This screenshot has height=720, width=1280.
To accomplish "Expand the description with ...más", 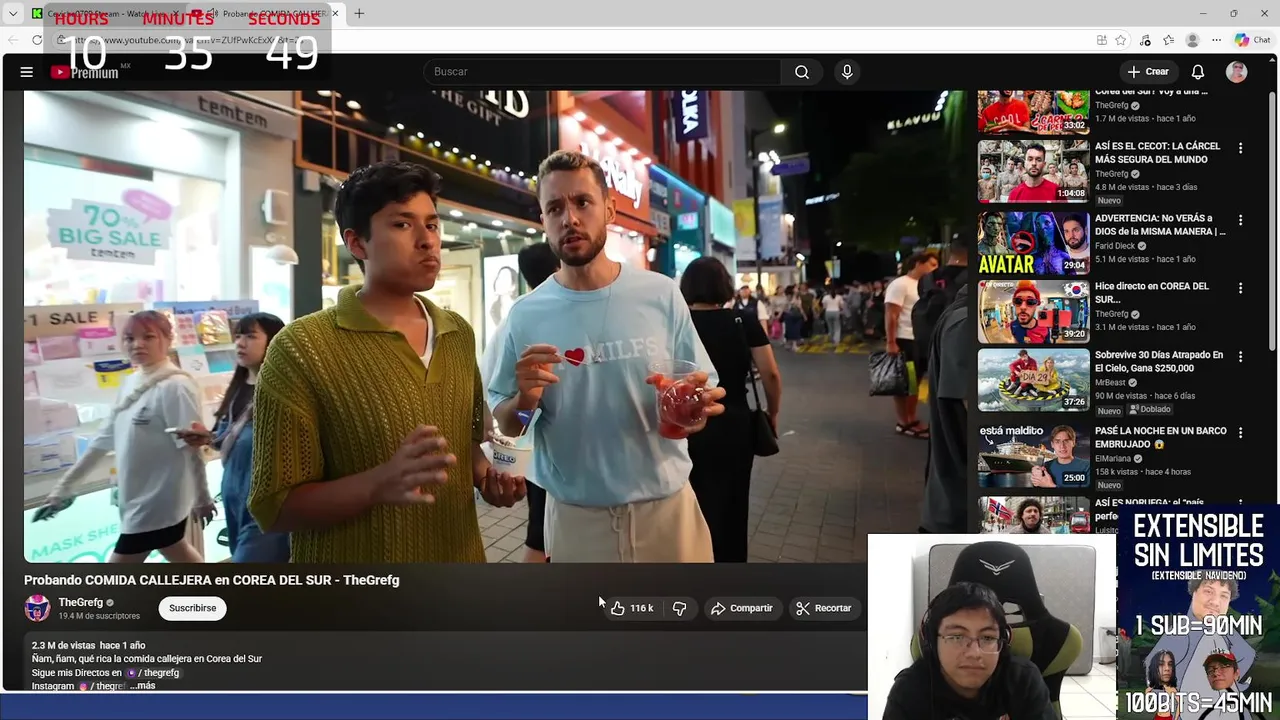I will pyautogui.click(x=142, y=686).
